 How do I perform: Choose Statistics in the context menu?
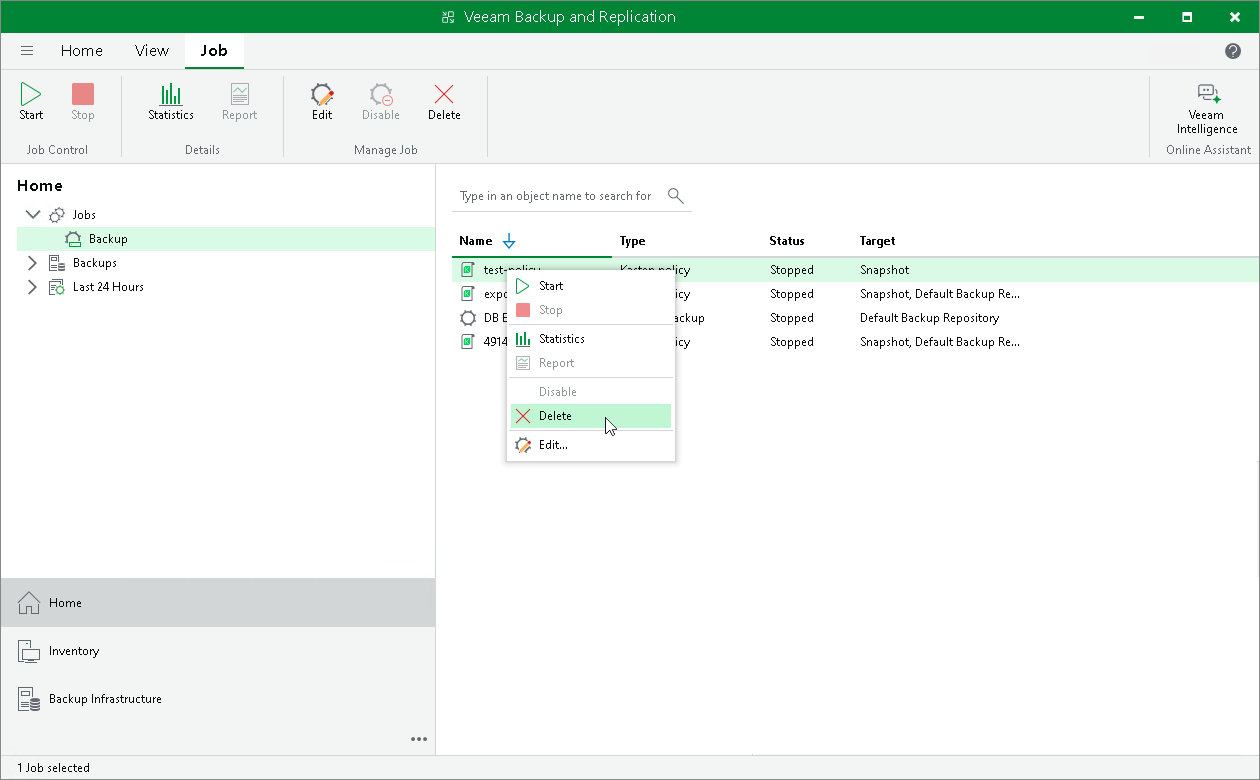[591, 339]
